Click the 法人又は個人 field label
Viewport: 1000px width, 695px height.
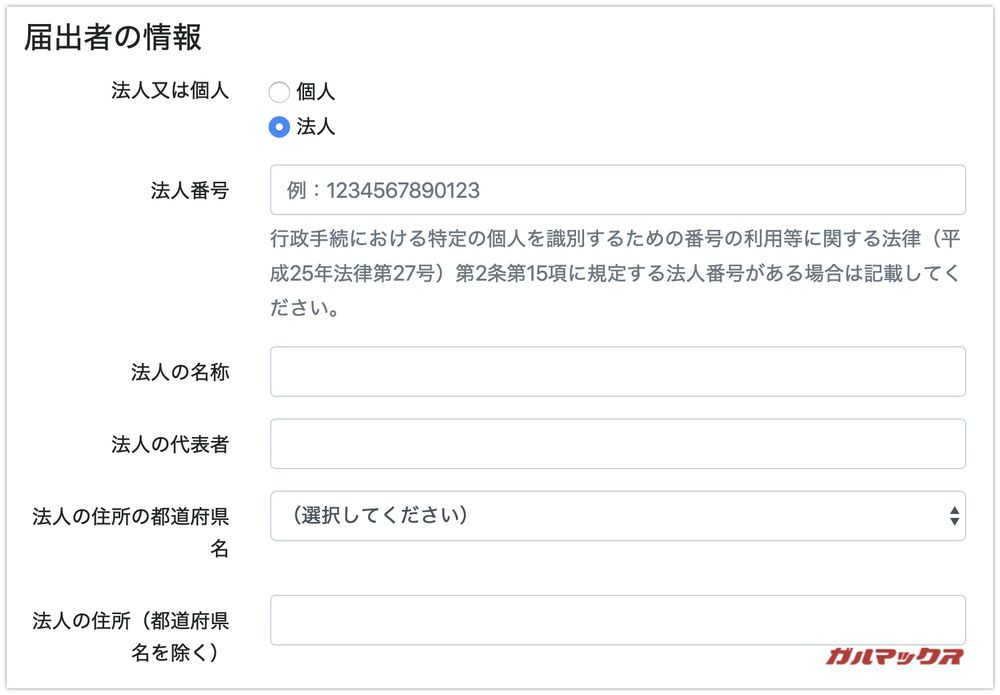pos(171,92)
